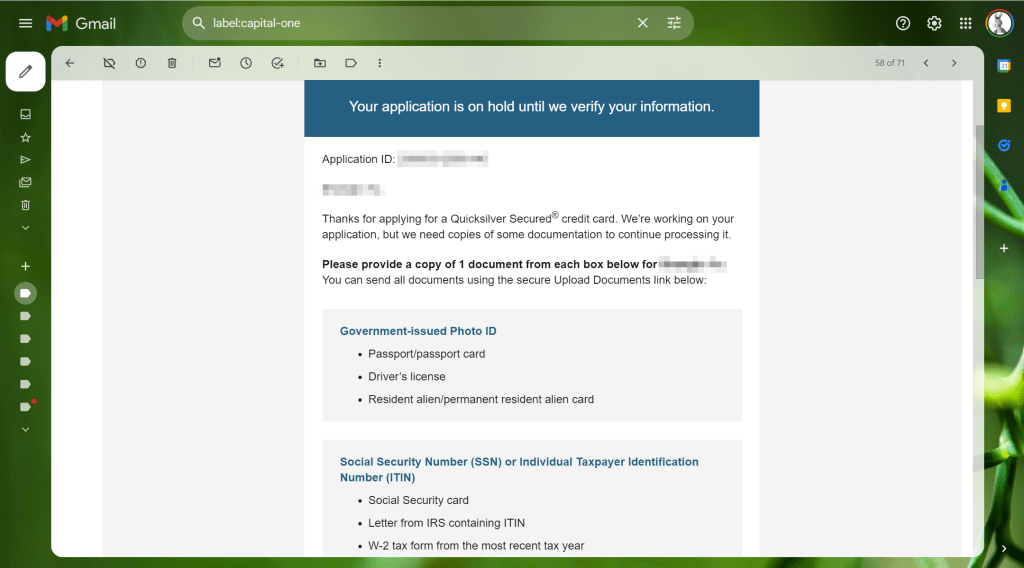1024x568 pixels.
Task: Compose a new email
Action: 25,71
